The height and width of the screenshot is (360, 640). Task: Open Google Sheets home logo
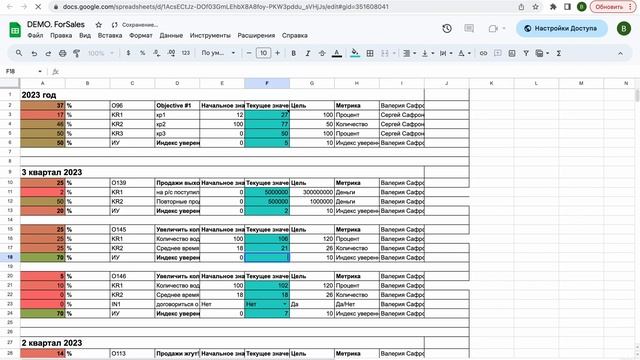[x=15, y=30]
